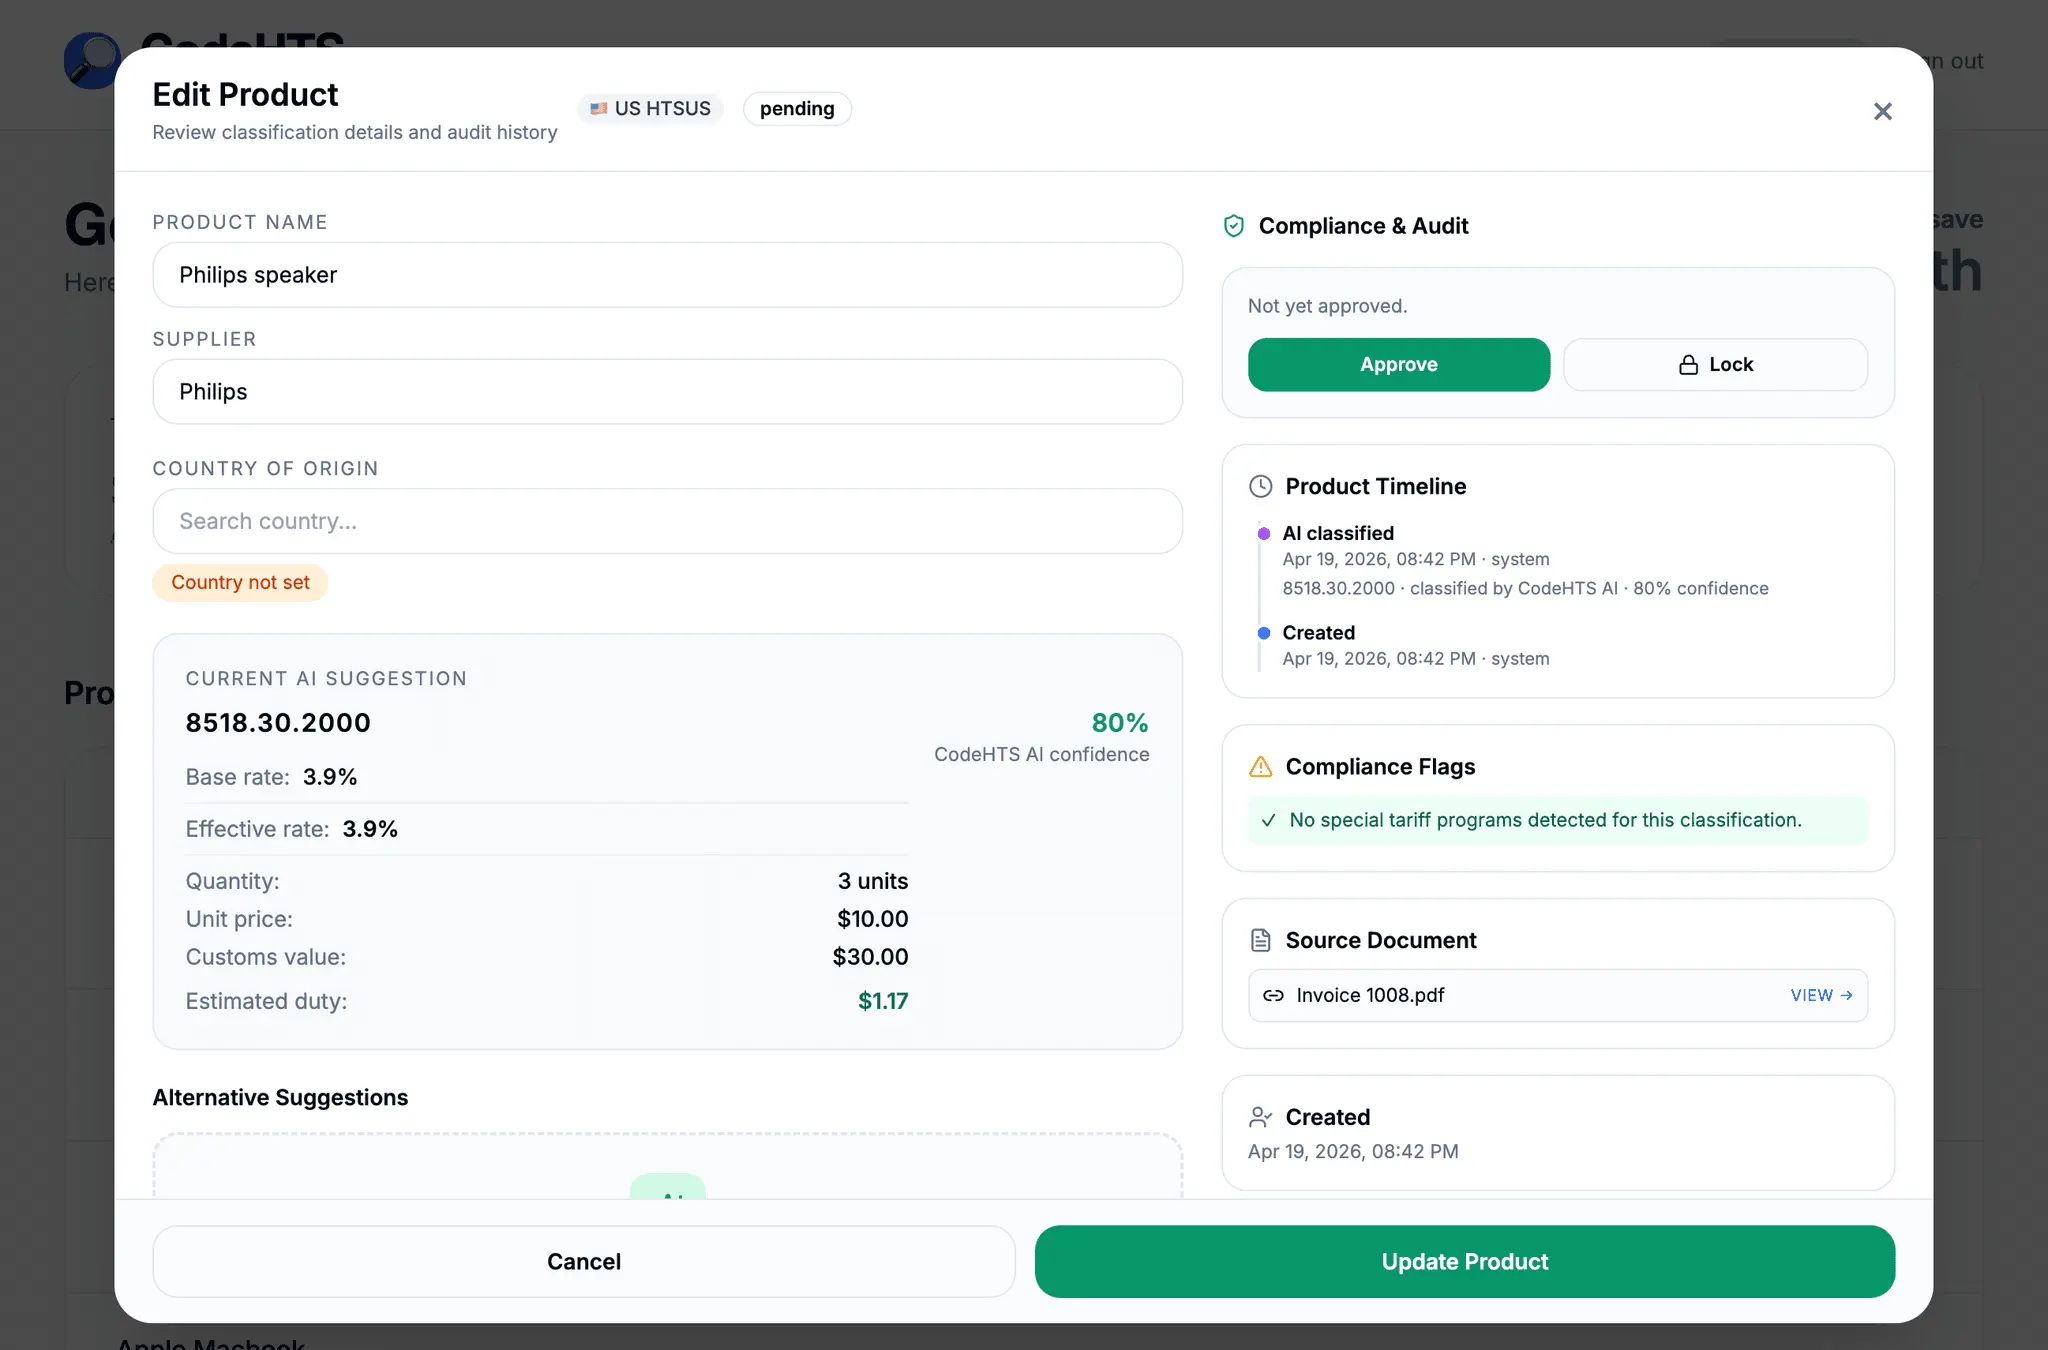Click the Source Document file icon
The image size is (2048, 1350).
pos(1260,941)
